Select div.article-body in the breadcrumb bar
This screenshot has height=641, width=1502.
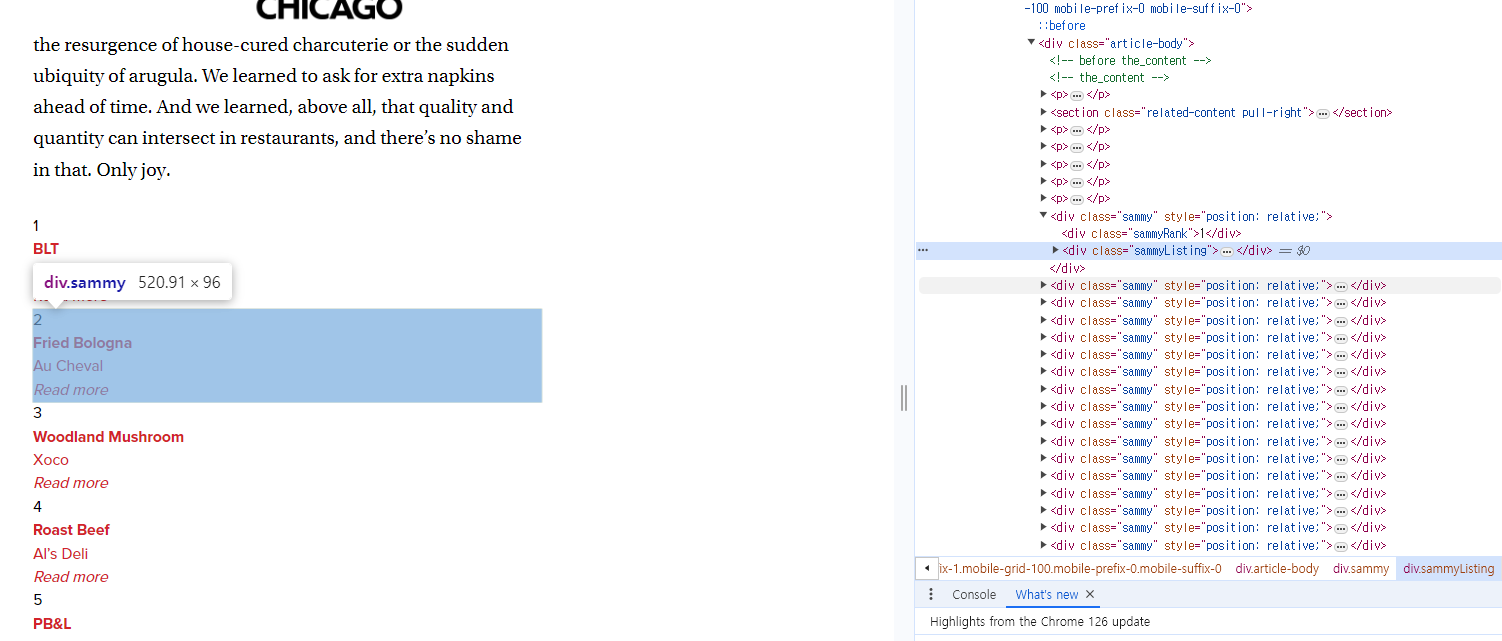(x=1277, y=569)
